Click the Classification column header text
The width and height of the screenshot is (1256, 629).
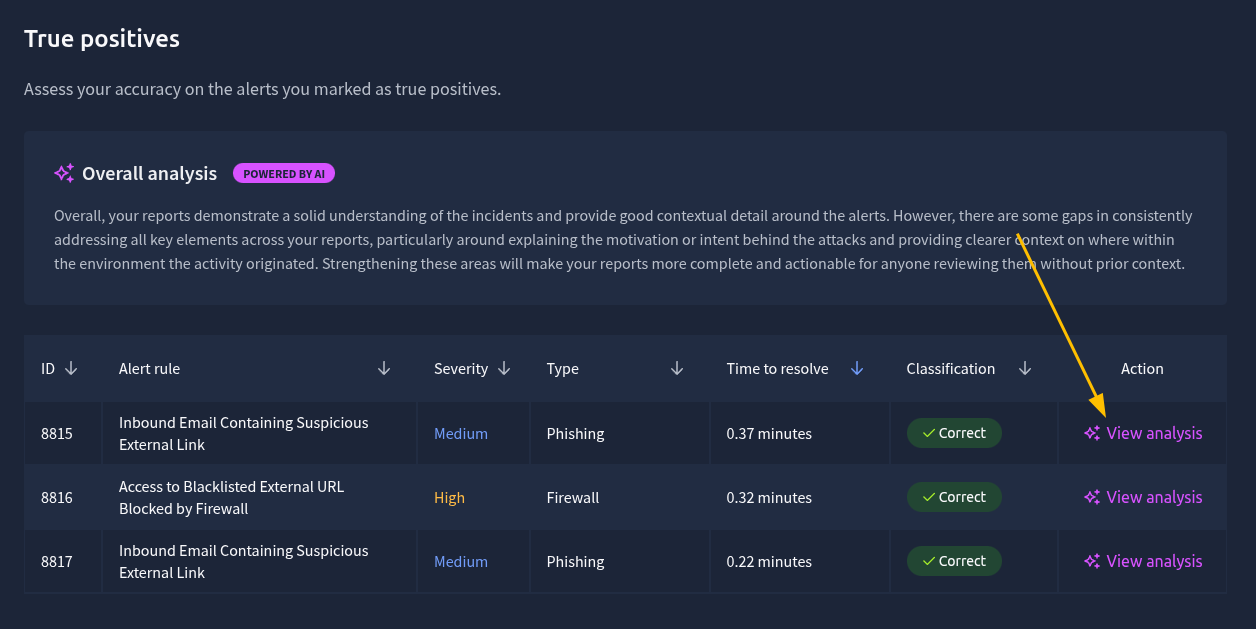click(951, 369)
